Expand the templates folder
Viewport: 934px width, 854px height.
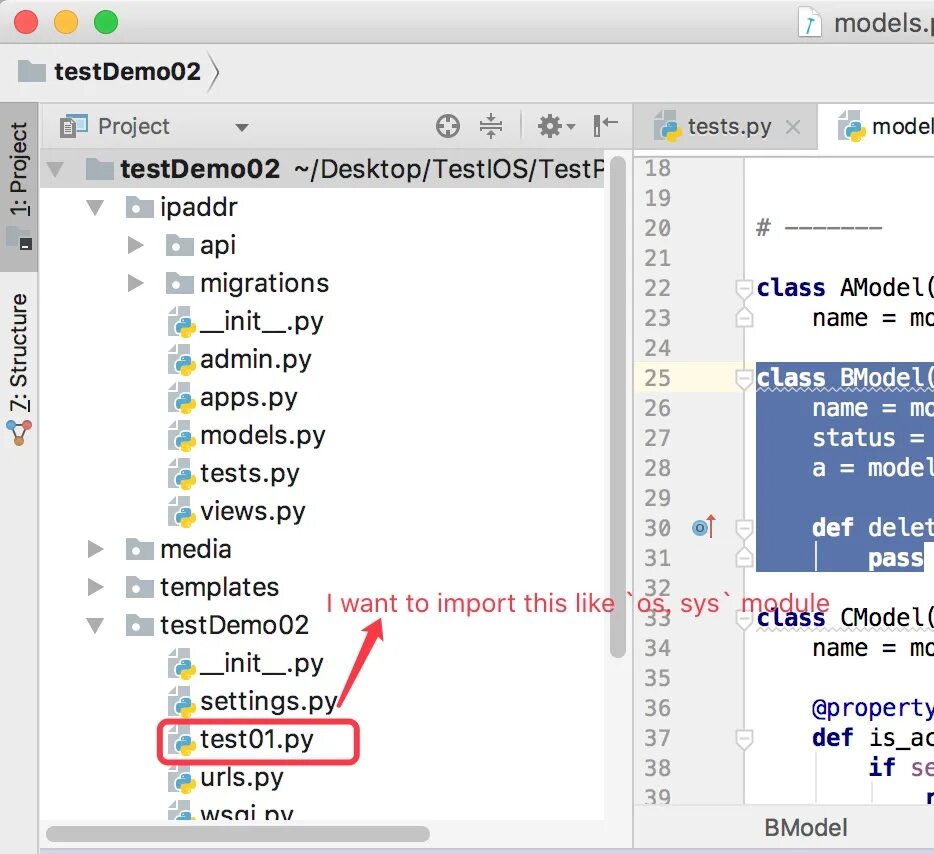click(95, 587)
